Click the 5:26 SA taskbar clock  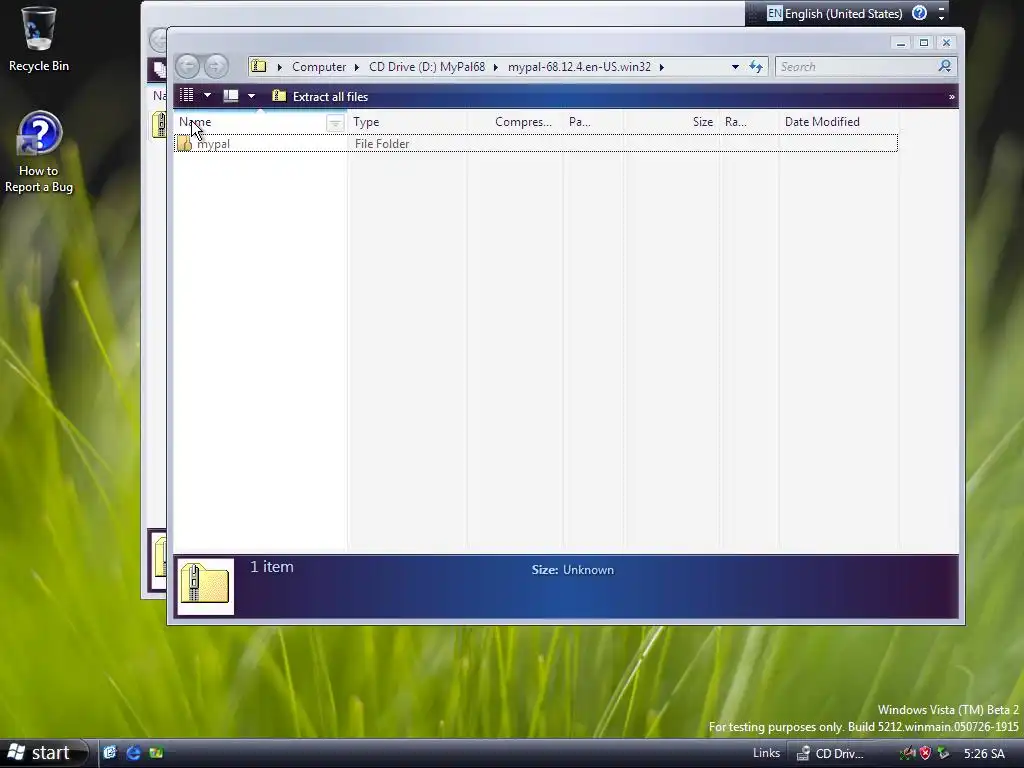984,754
